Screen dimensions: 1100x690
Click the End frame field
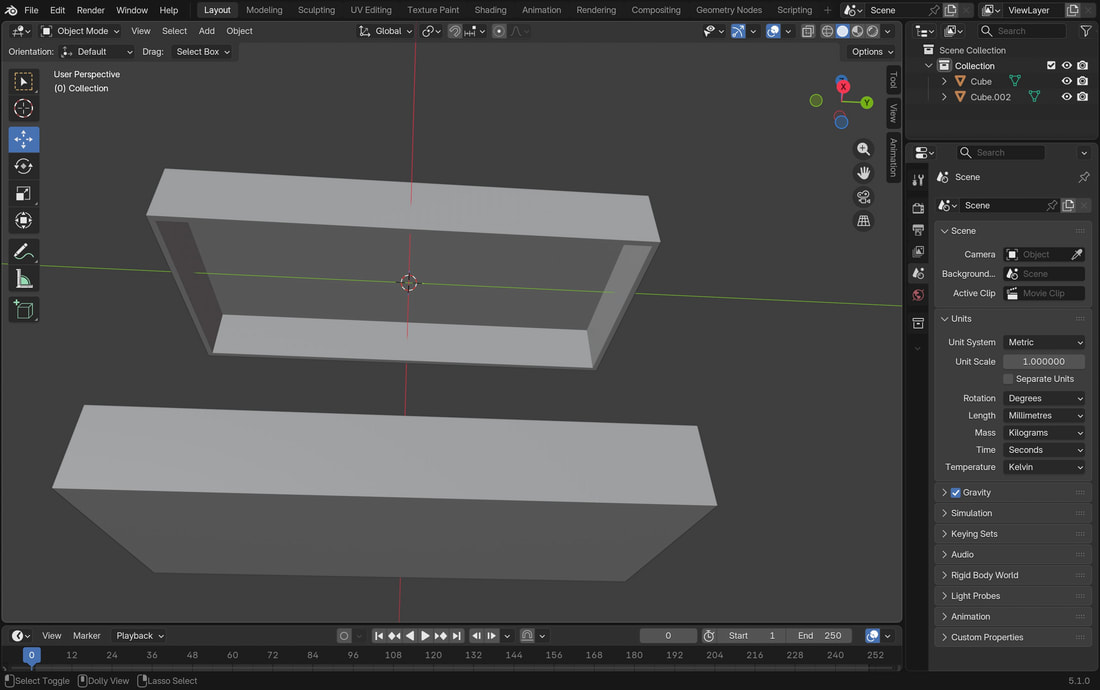(x=820, y=636)
